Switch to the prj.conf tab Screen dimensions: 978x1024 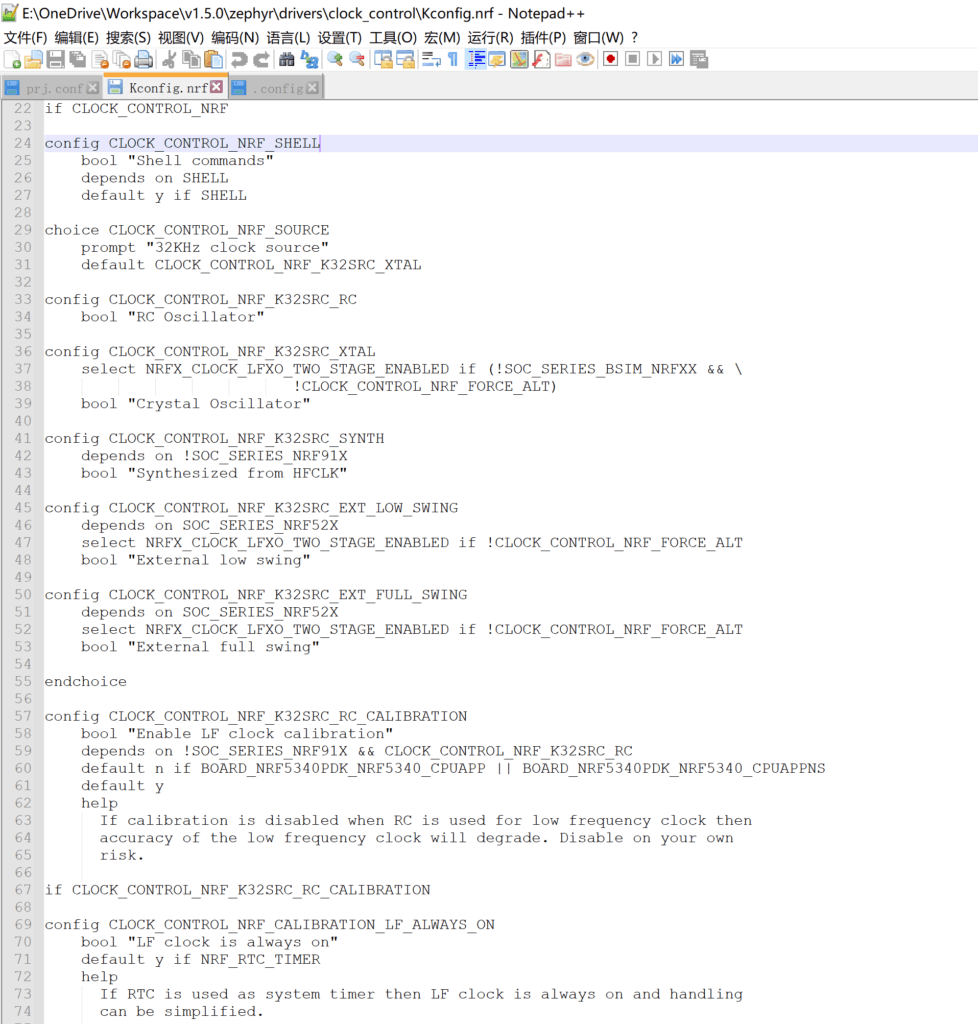pyautogui.click(x=54, y=88)
